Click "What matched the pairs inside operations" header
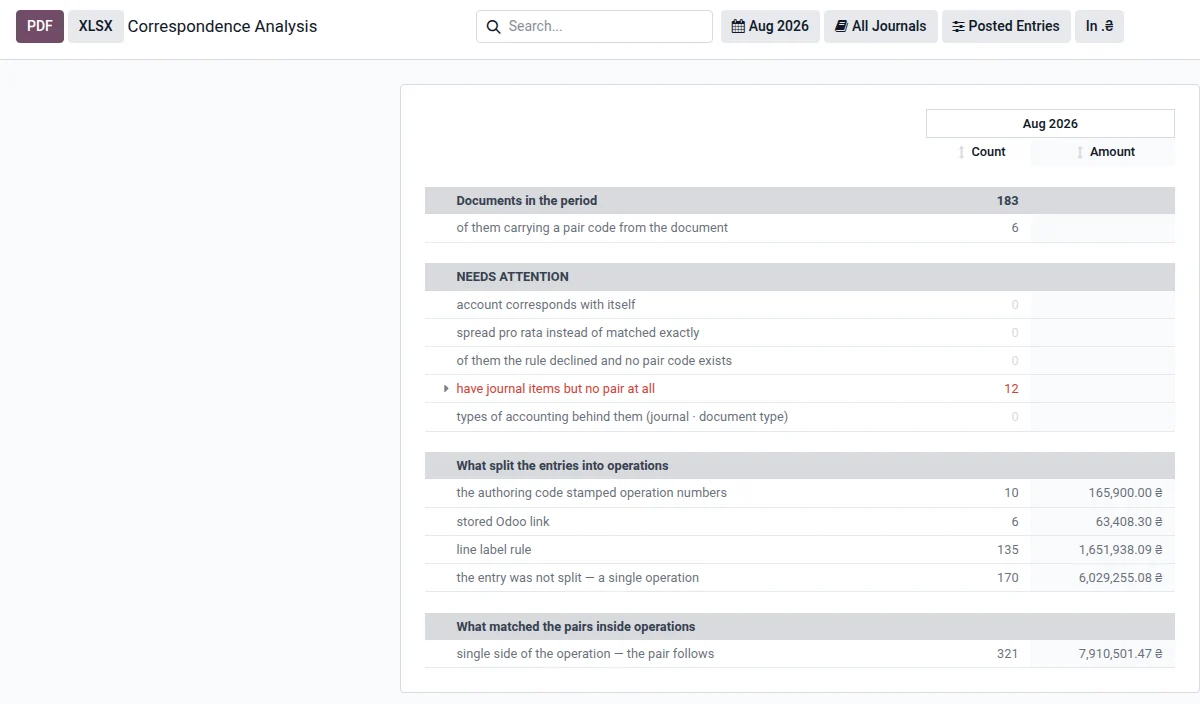The image size is (1200, 704). coord(800,627)
